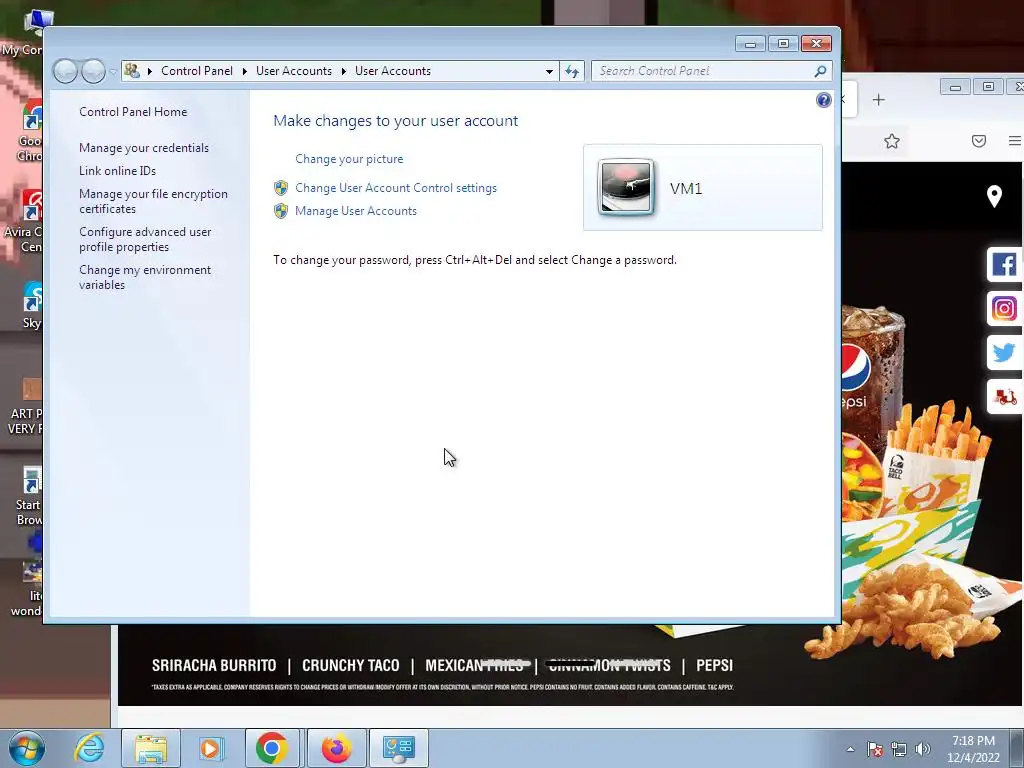
Task: Click the Start Browser desktop shortcut
Action: (x=27, y=494)
